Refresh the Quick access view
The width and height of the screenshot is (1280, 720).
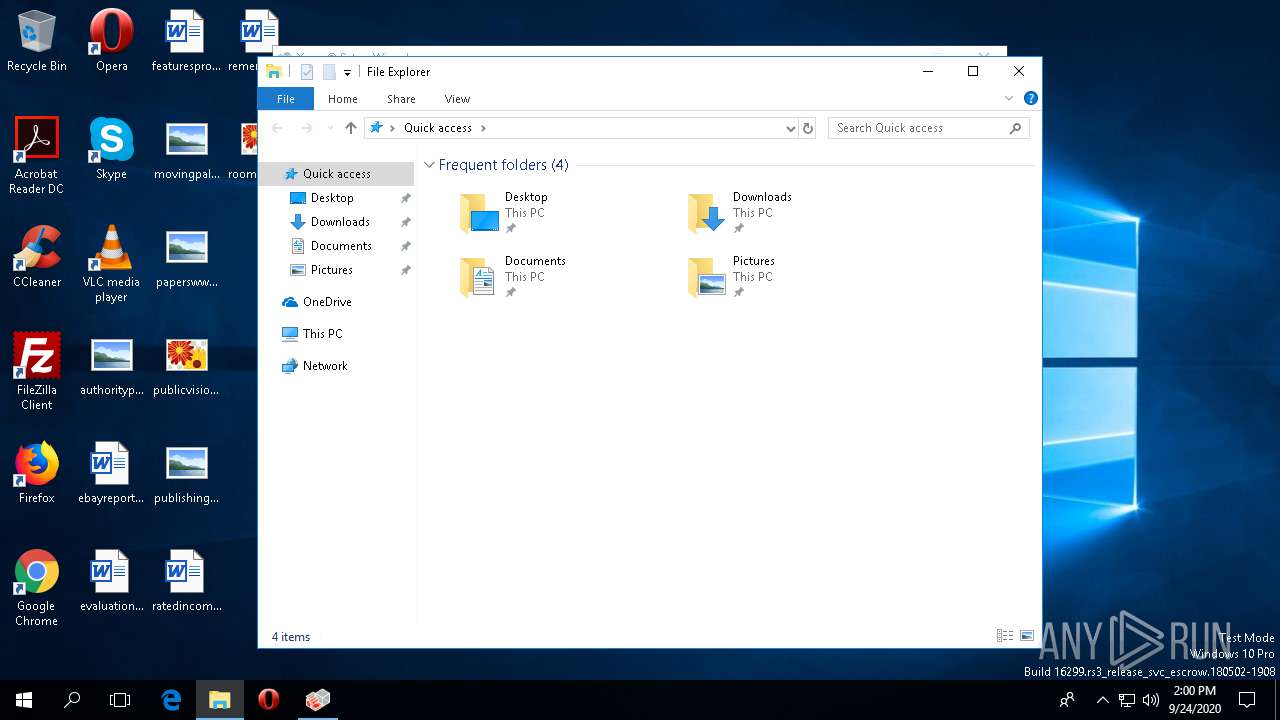[808, 128]
